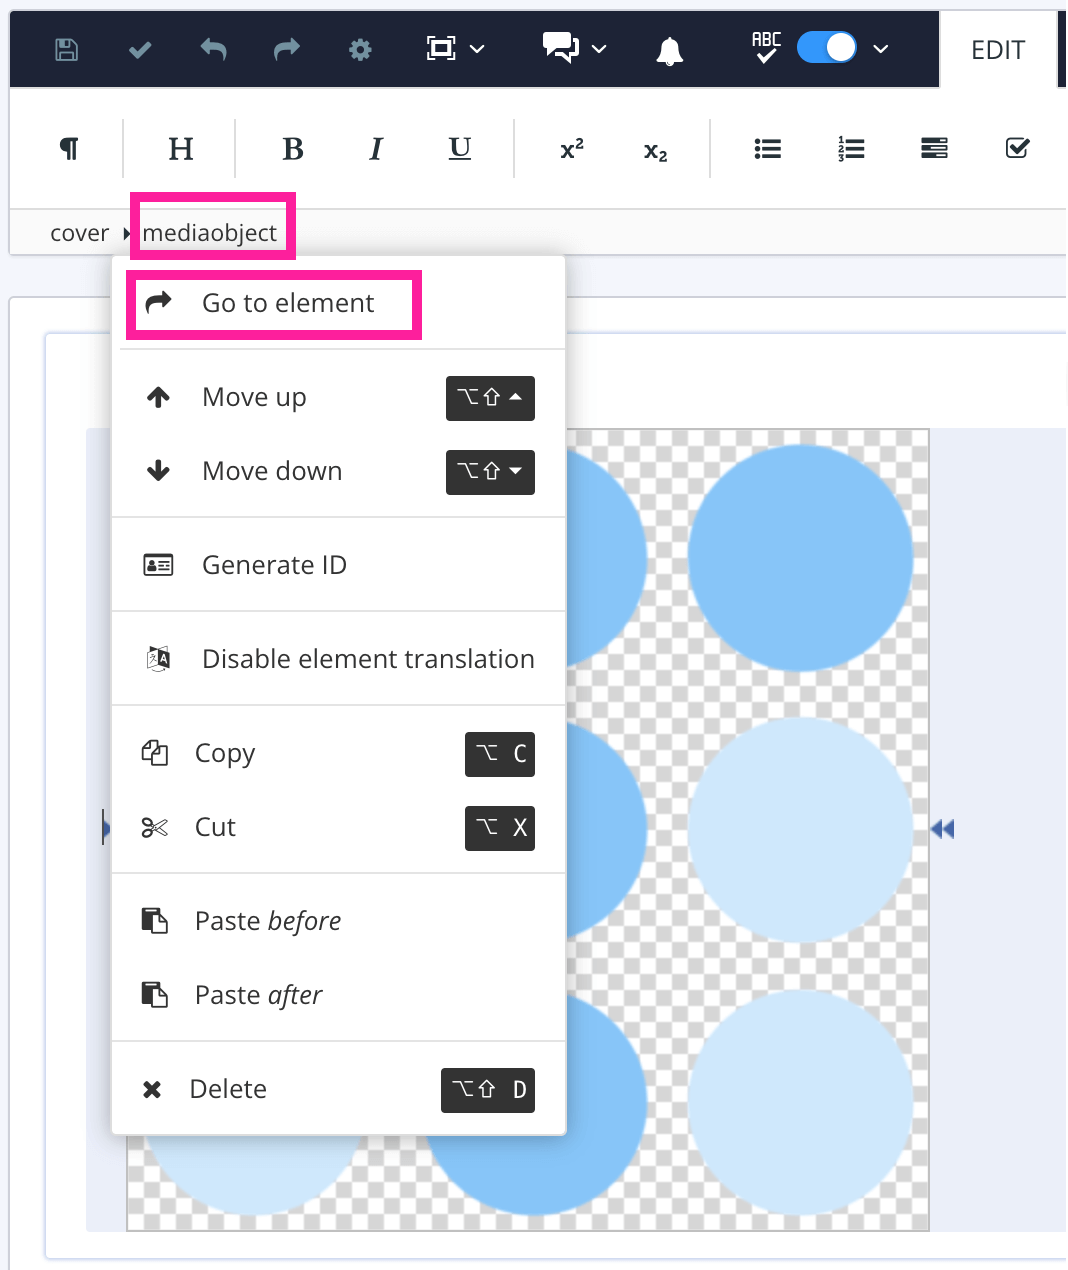Switch off the blue toolbar toggle
Screen dimensions: 1068x1270
pyautogui.click(x=826, y=47)
